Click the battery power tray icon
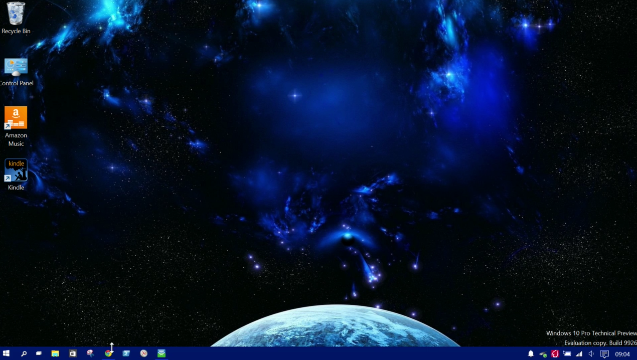Viewport: 637px width, 360px height. [567, 354]
